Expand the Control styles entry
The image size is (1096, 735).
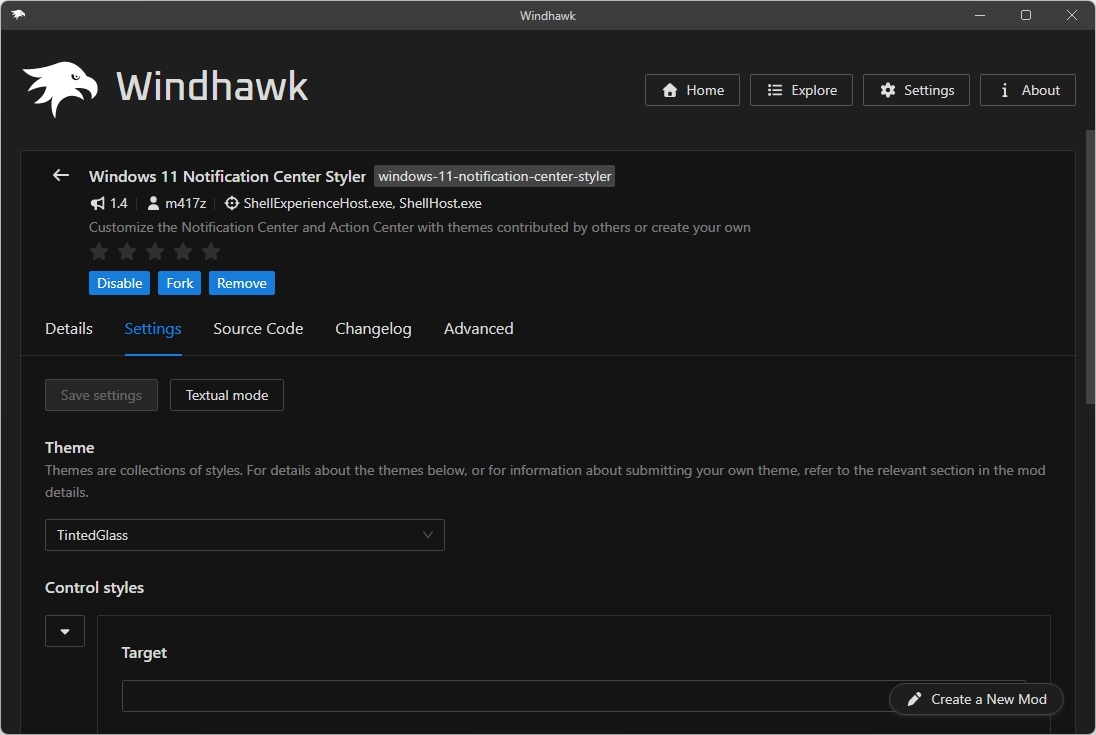64,631
